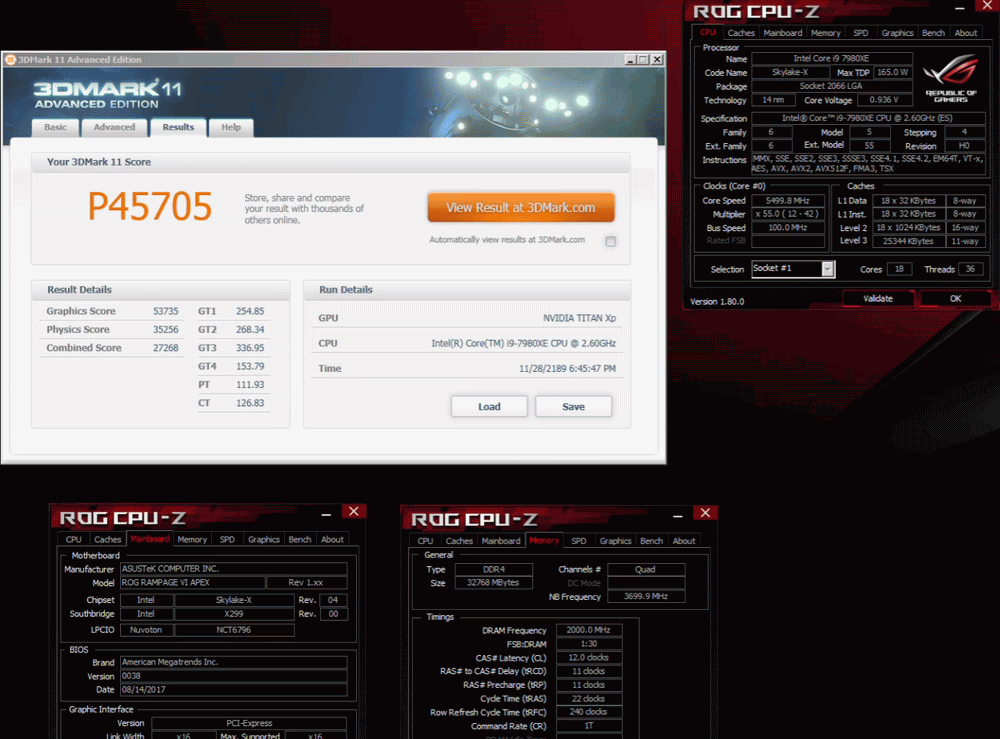The image size is (1000, 739).
Task: Click the Save button in Run Details
Action: coord(573,407)
